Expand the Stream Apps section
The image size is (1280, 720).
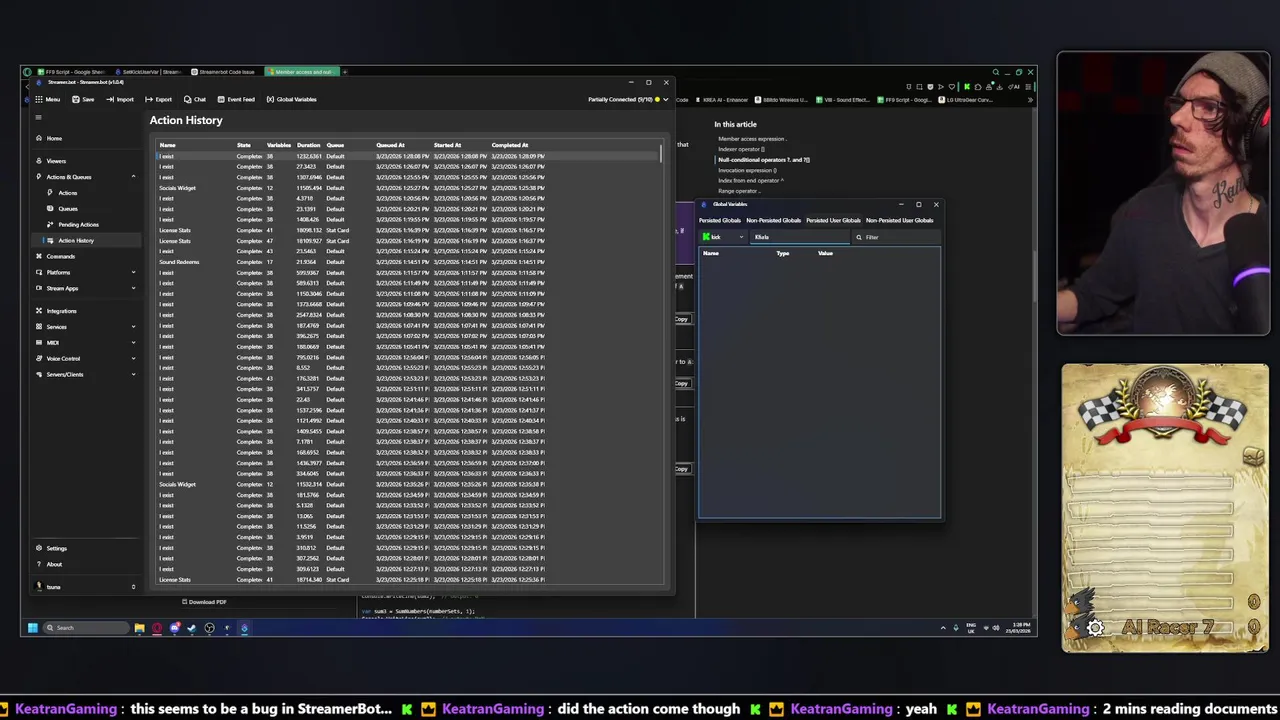point(85,288)
